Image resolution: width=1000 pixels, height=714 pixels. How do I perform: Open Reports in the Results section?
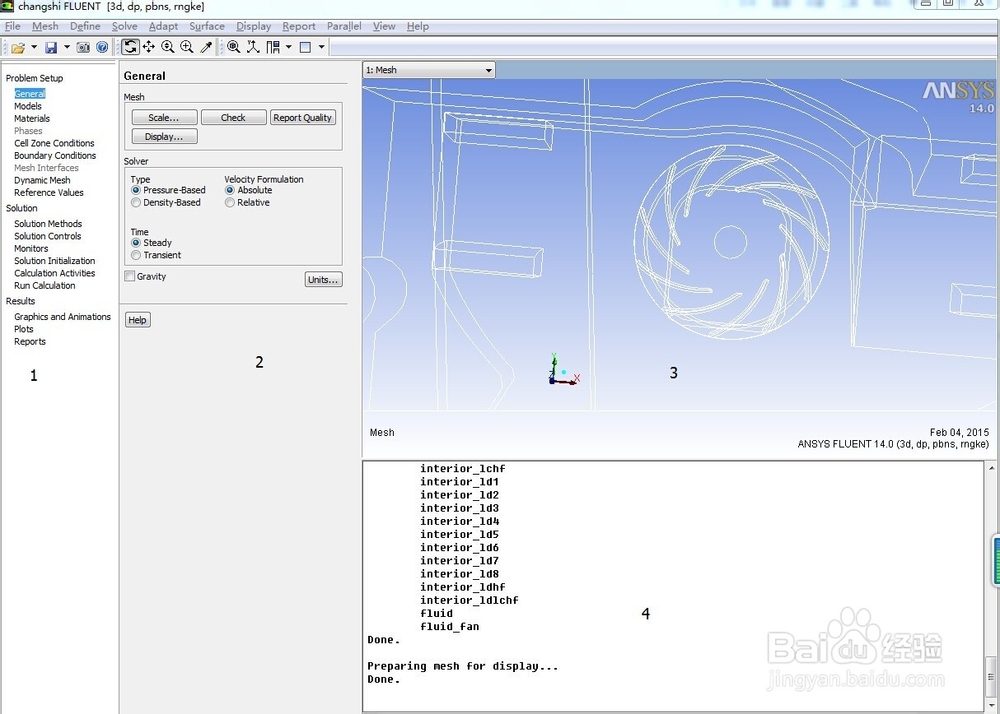[30, 342]
